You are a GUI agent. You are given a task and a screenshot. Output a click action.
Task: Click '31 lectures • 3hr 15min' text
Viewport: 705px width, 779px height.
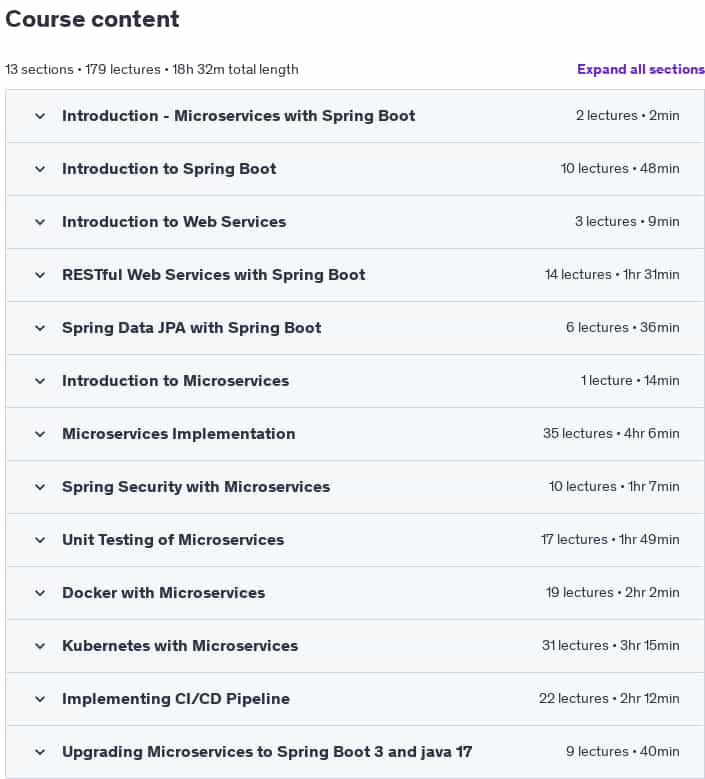[x=611, y=645]
